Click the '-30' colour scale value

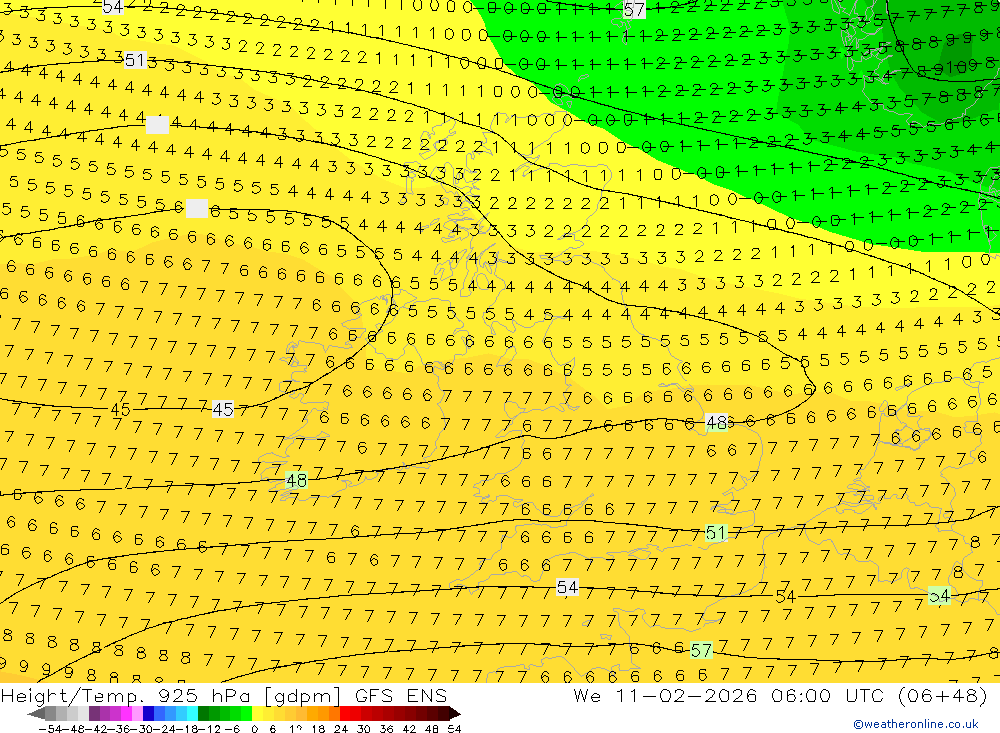tap(142, 729)
